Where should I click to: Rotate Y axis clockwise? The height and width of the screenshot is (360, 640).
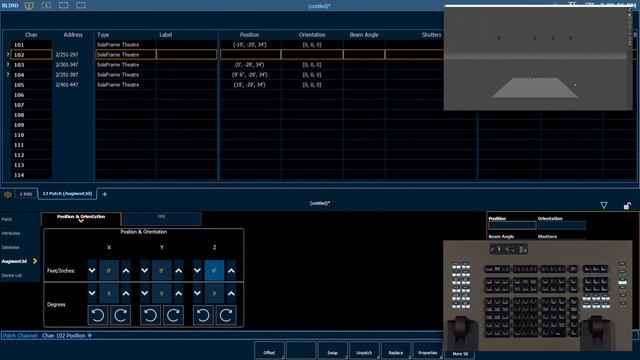click(173, 315)
